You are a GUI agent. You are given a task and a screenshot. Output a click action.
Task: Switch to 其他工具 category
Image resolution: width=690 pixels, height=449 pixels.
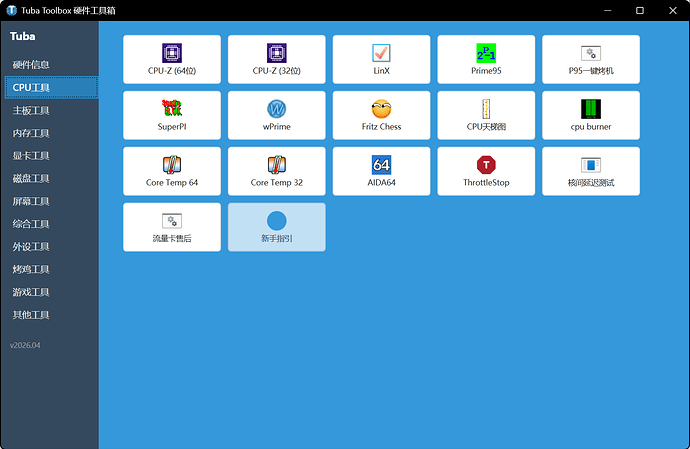pos(51,315)
